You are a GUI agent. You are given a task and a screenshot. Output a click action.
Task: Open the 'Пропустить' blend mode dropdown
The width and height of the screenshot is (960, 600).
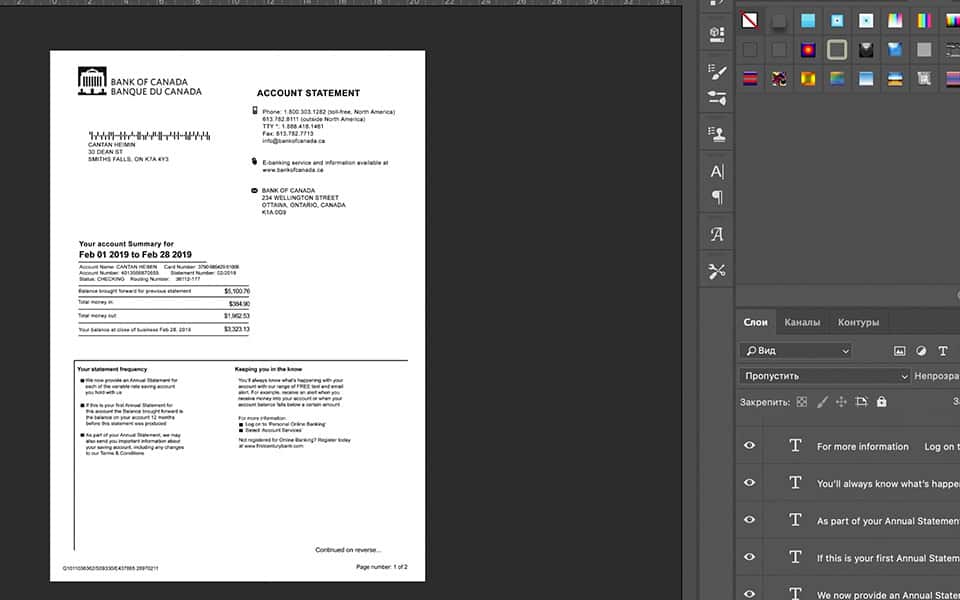point(824,376)
